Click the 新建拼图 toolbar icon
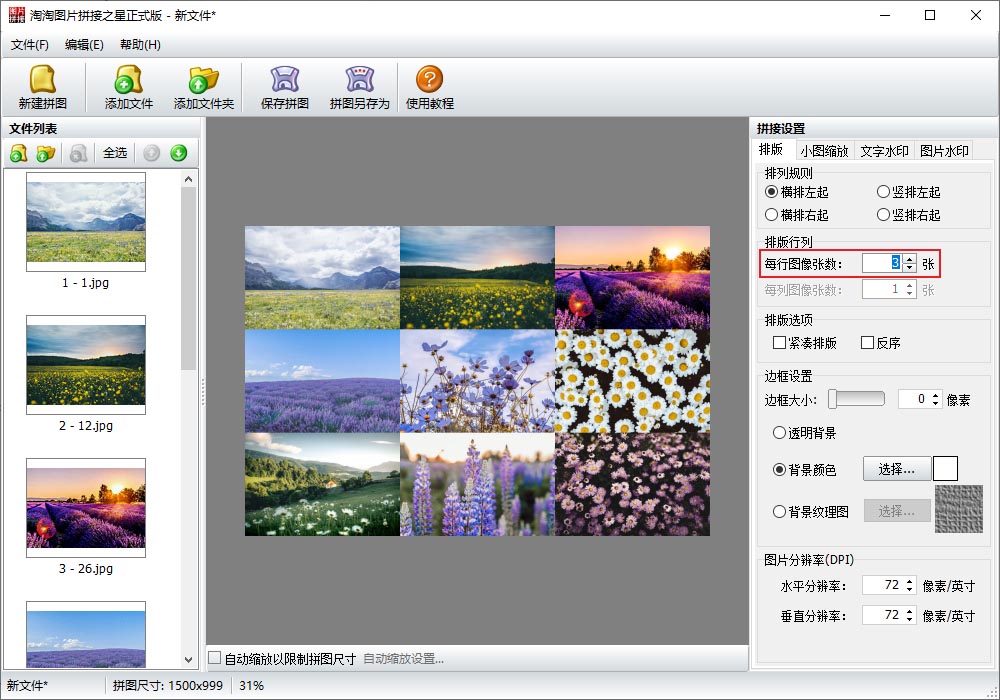The image size is (1000, 700). [x=43, y=80]
